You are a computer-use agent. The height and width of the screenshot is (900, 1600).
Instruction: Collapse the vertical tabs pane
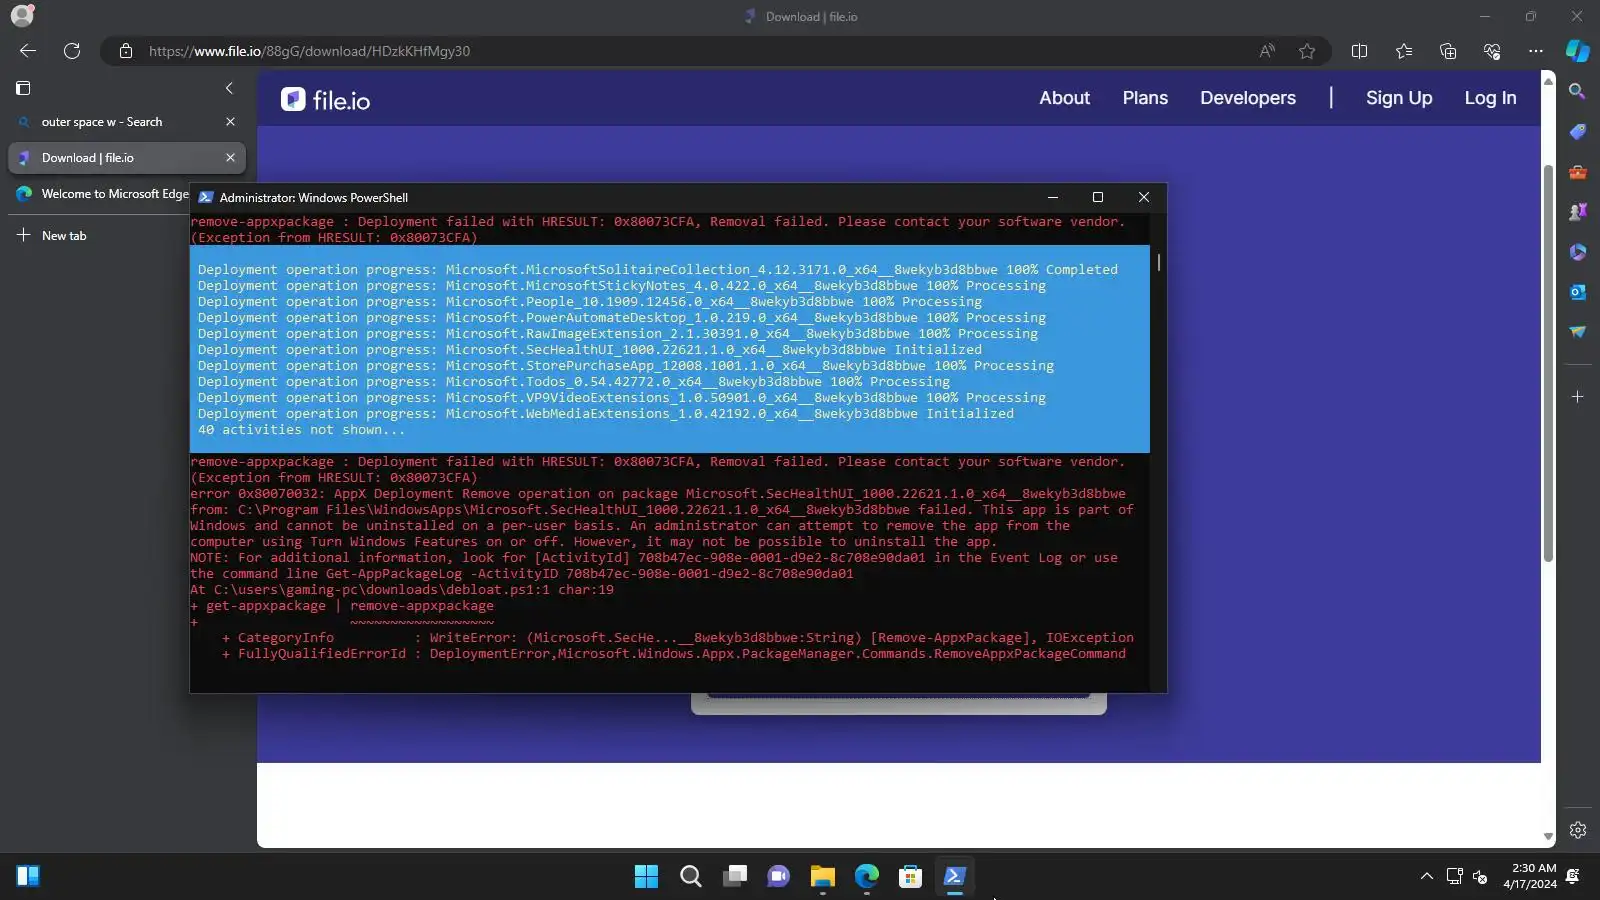tap(229, 88)
